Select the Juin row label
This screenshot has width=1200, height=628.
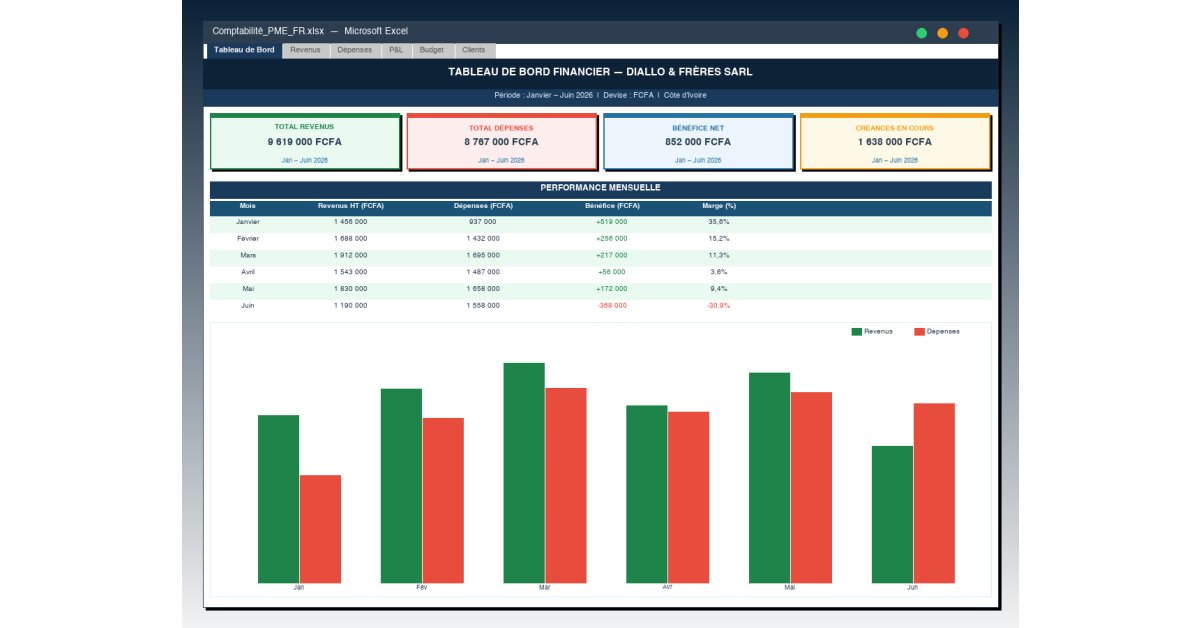coord(248,305)
